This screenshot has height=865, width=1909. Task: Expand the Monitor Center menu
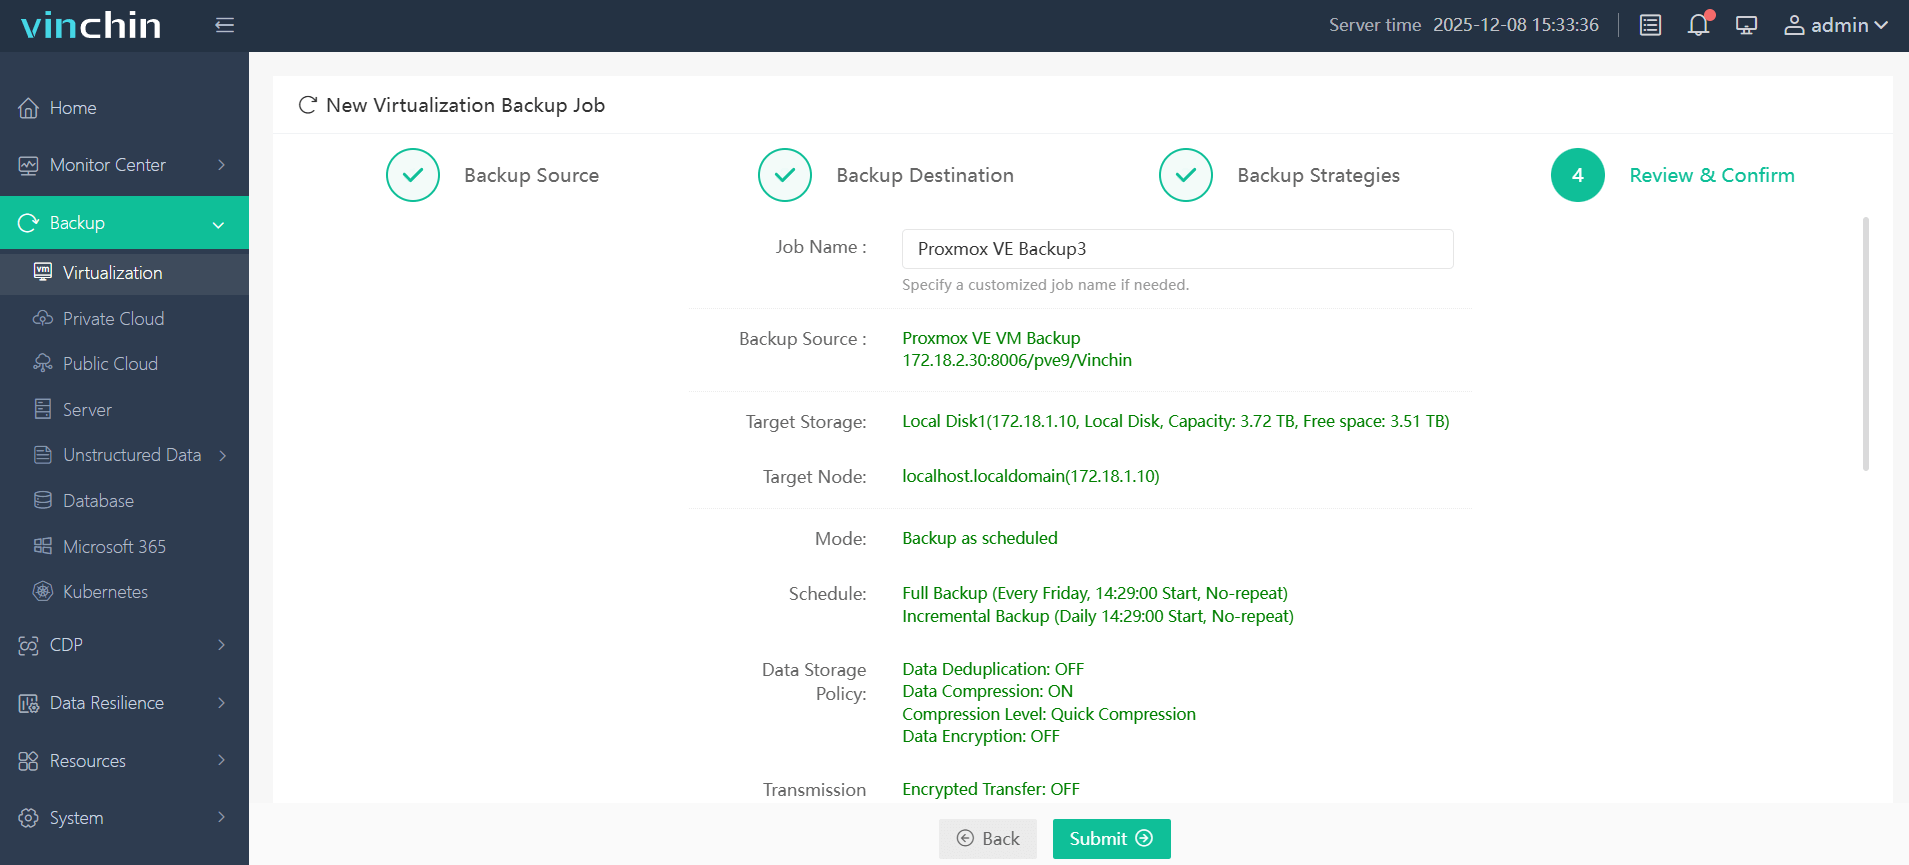124,165
